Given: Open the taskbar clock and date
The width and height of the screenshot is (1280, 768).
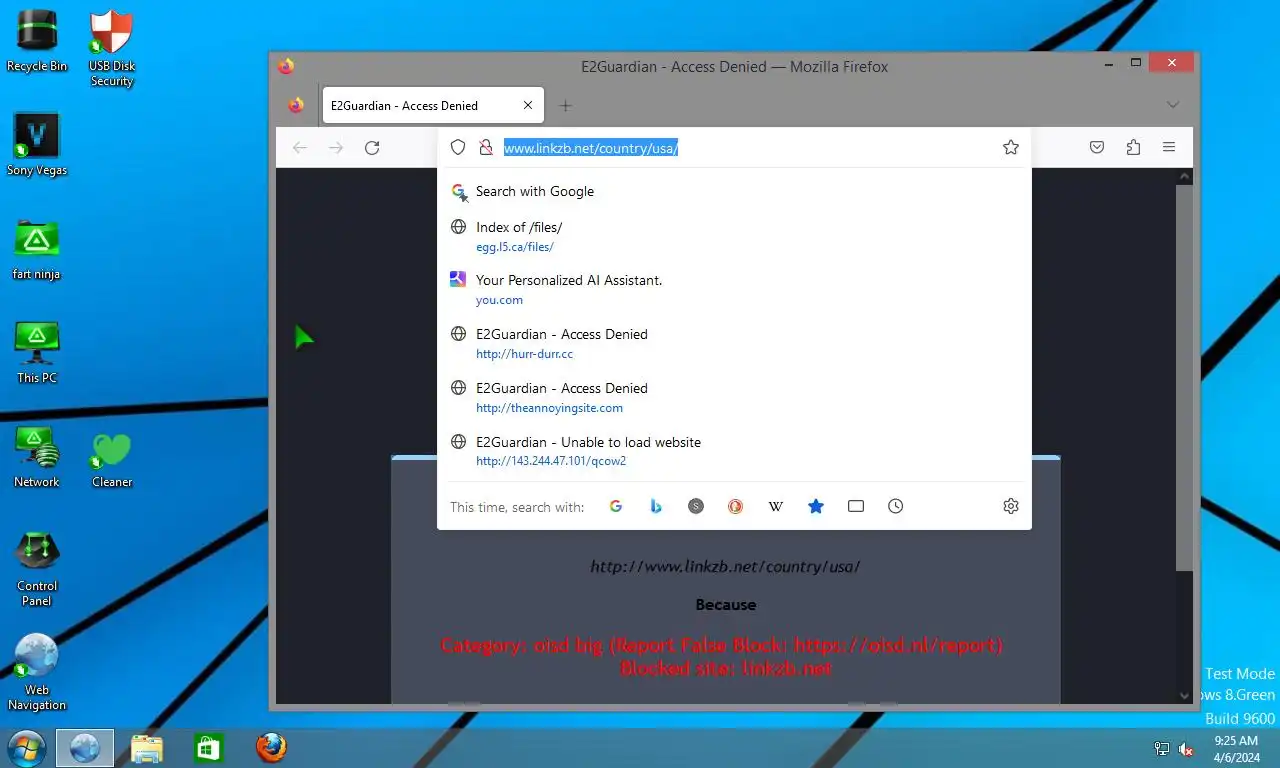Looking at the screenshot, I should [1236, 748].
